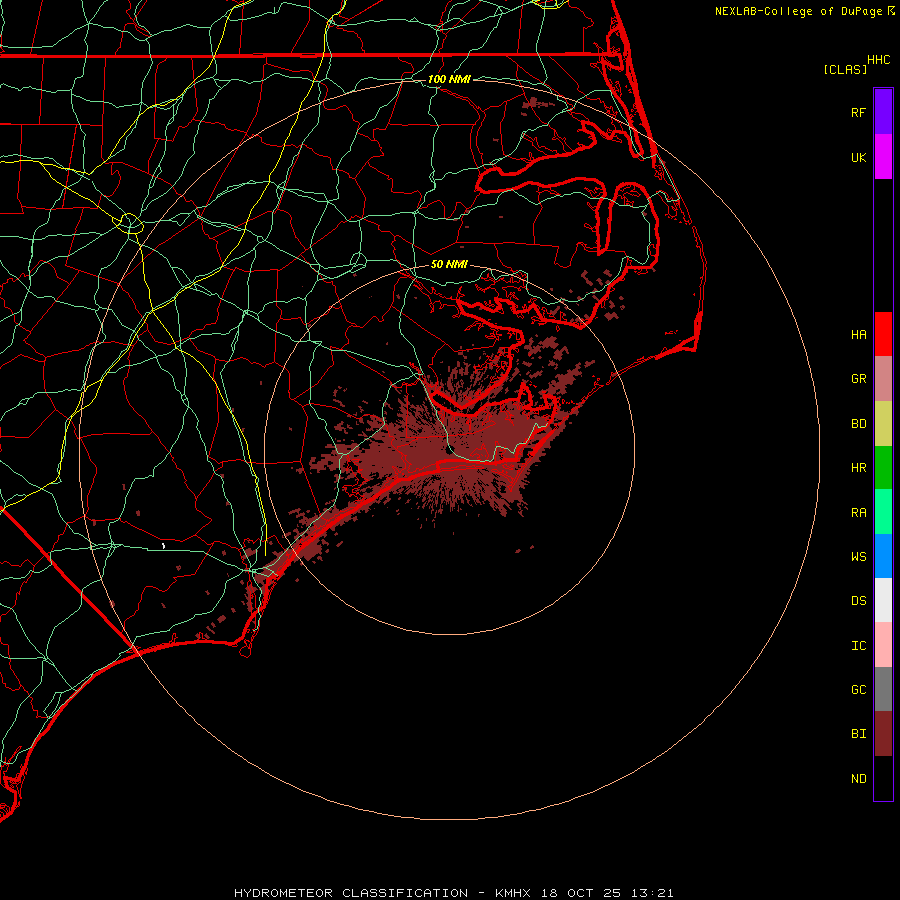Image resolution: width=900 pixels, height=900 pixels.
Task: Click the GR legend label
Action: (x=858, y=379)
